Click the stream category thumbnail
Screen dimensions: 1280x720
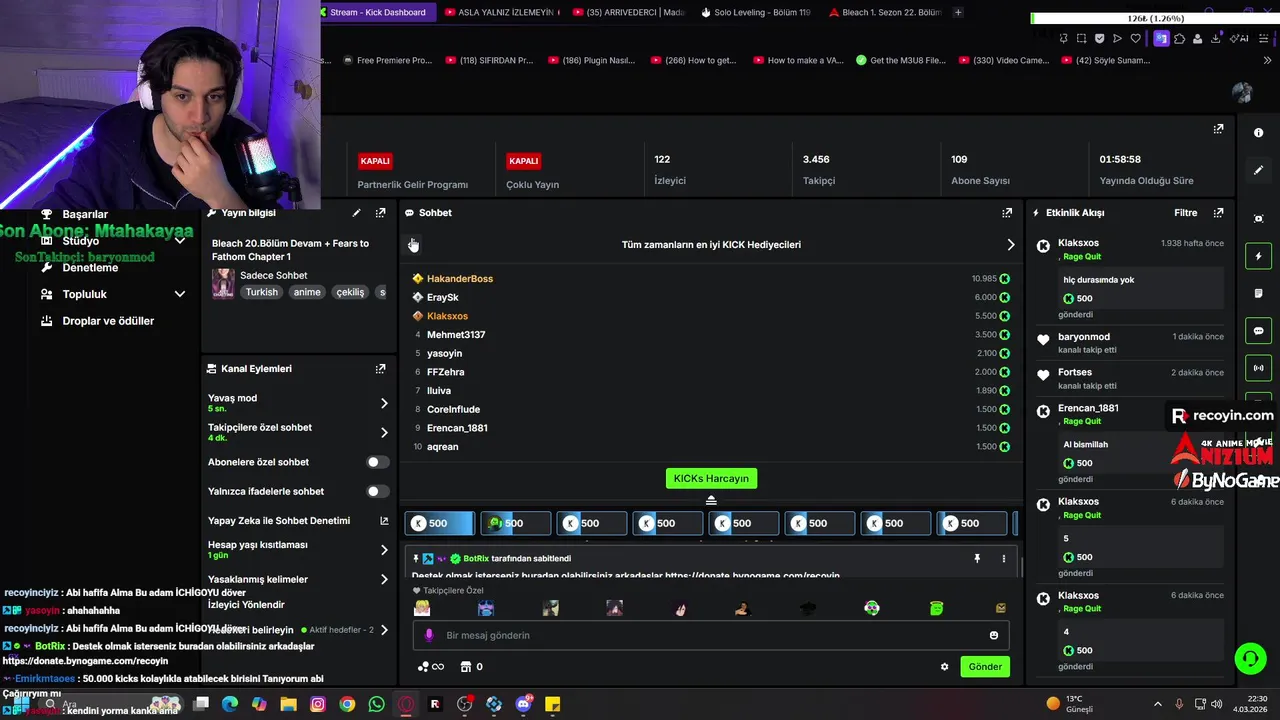223,283
